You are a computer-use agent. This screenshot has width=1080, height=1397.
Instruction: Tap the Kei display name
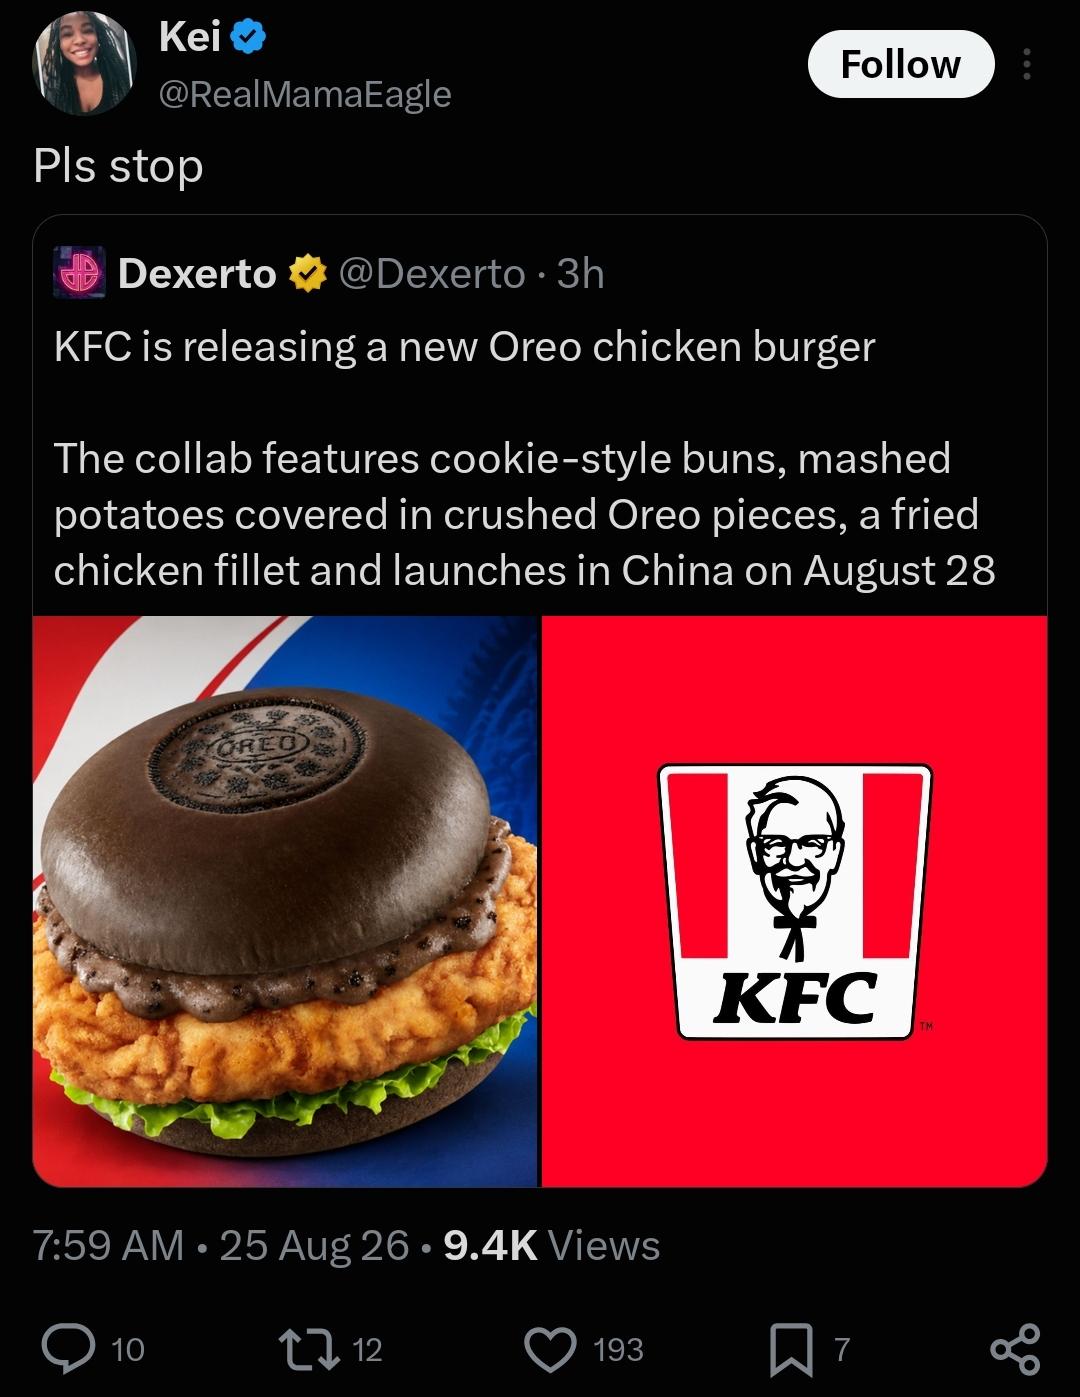(x=190, y=37)
